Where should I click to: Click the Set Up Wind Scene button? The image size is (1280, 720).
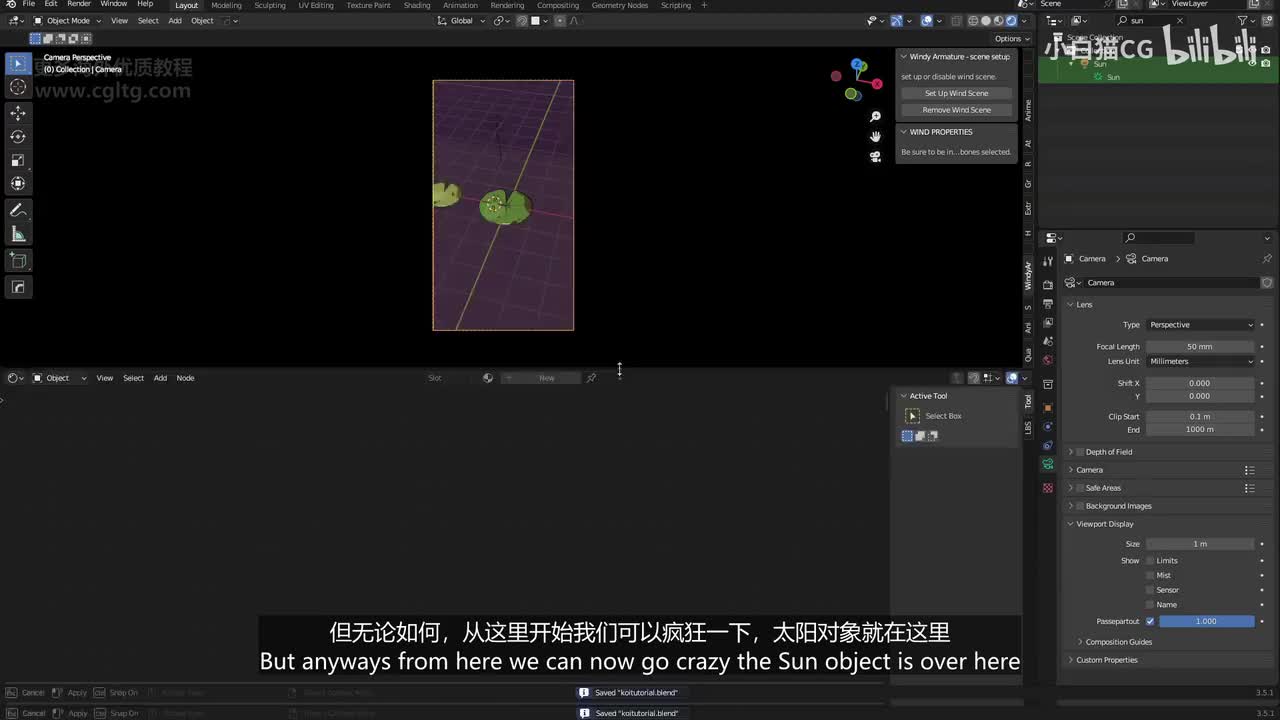957,93
